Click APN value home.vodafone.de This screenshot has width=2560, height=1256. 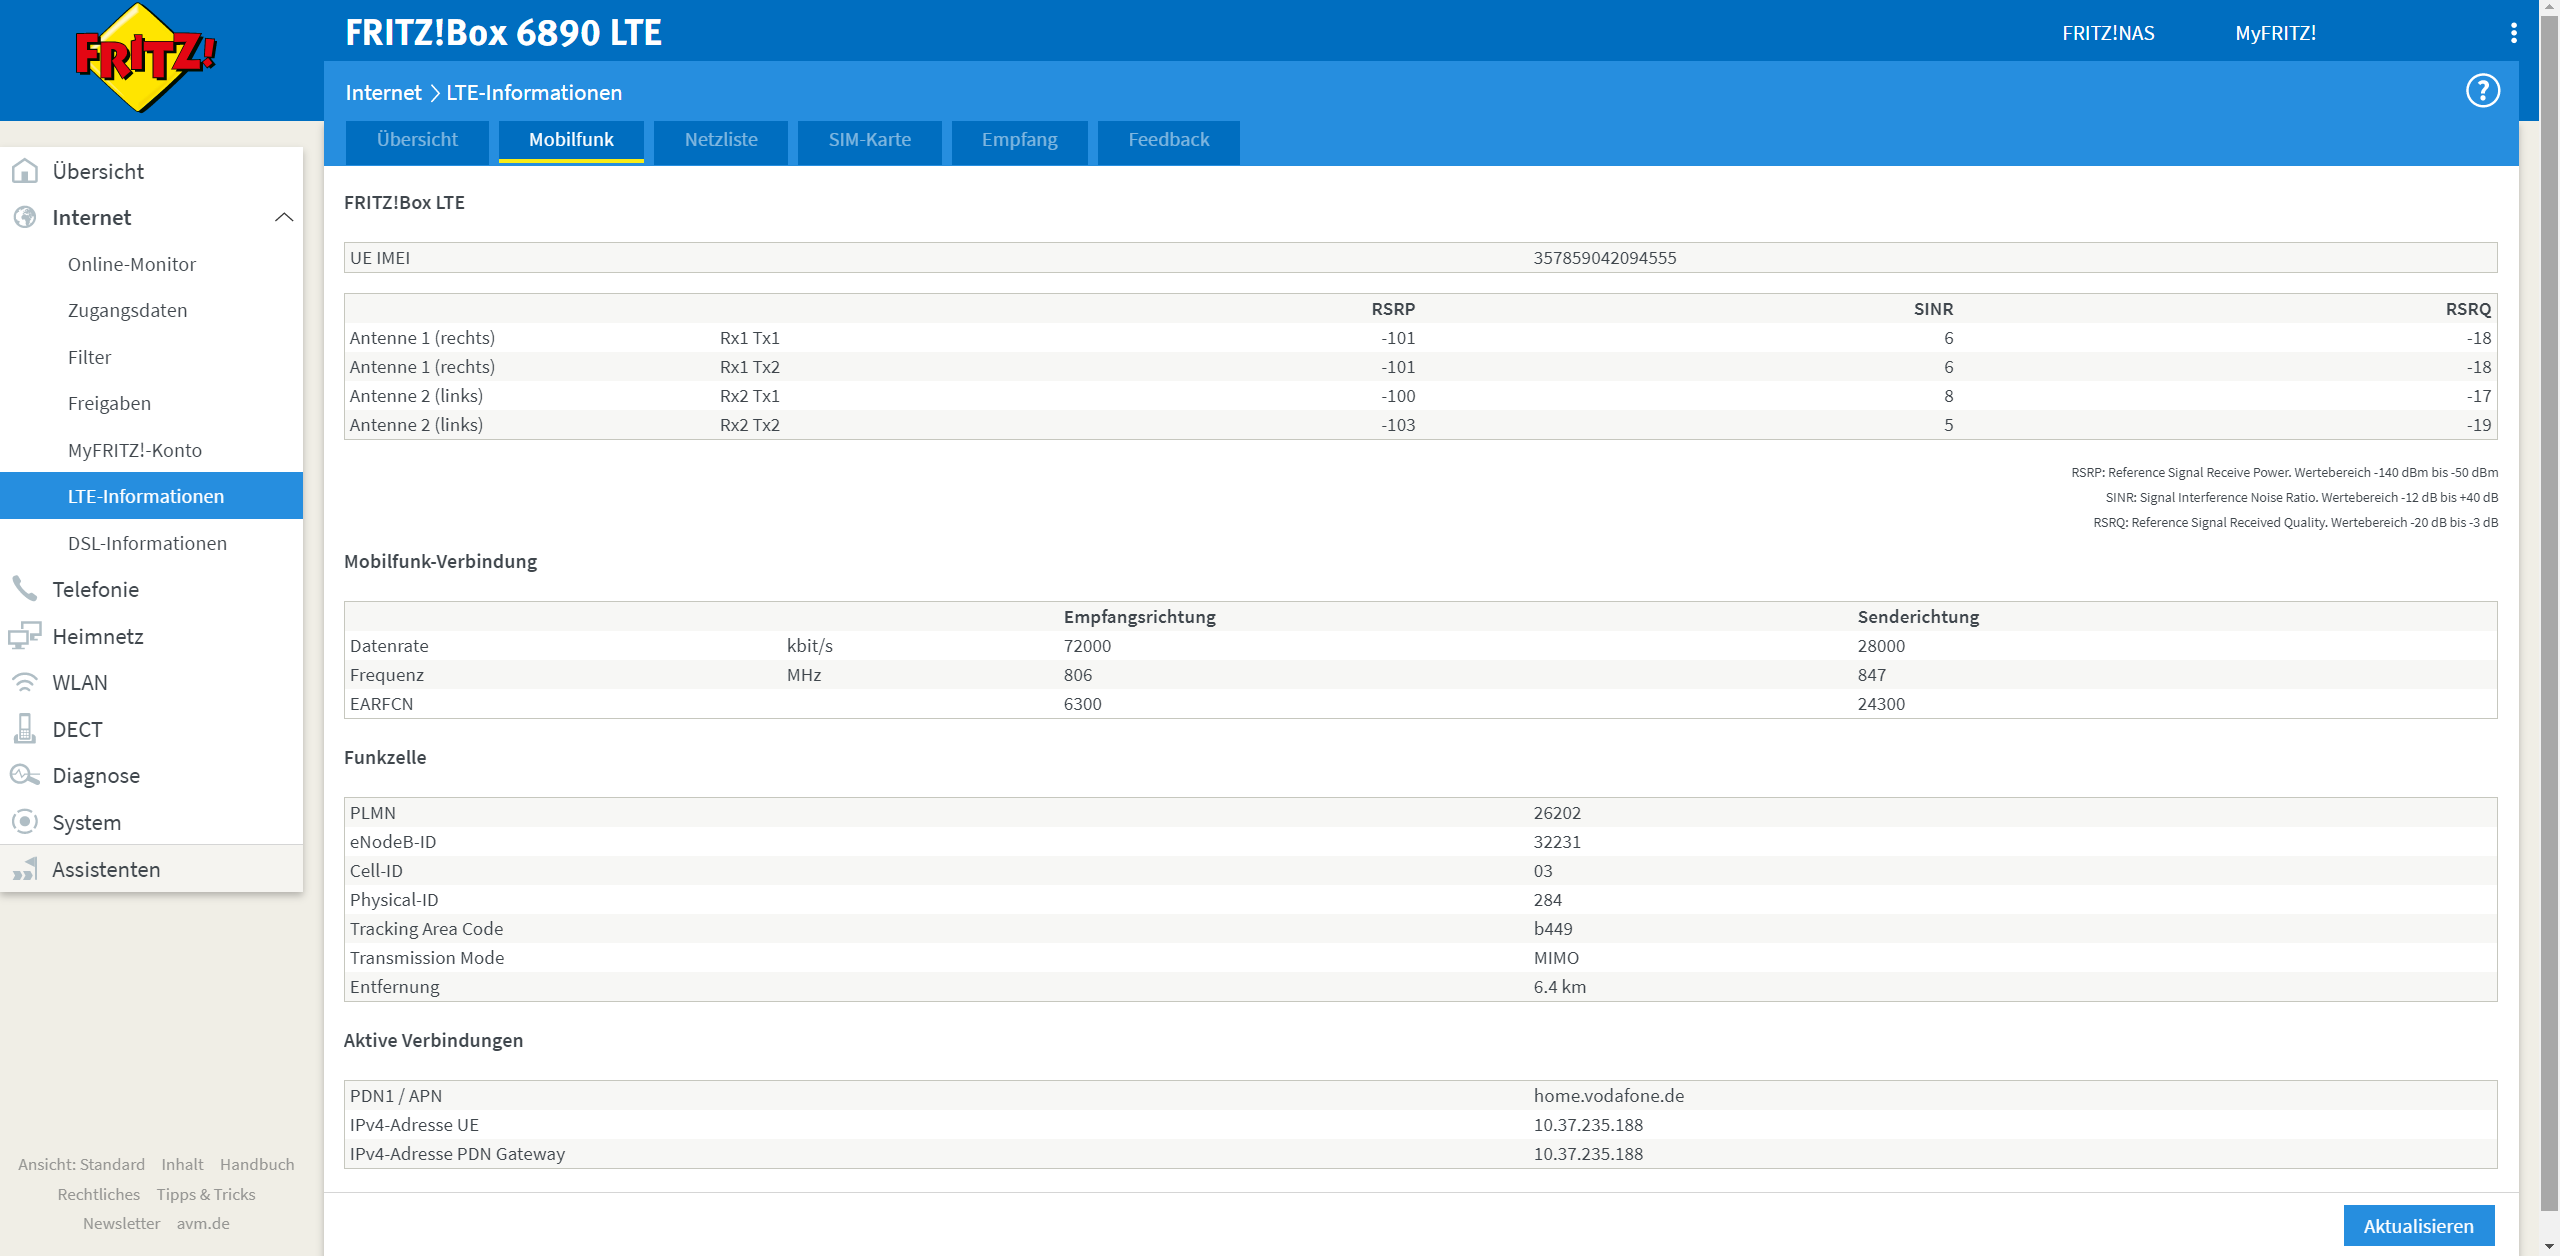pos(1609,1096)
